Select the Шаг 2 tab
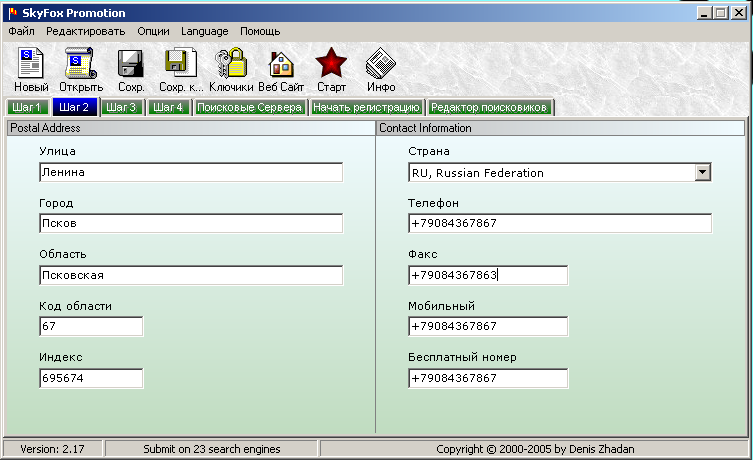The width and height of the screenshot is (753, 460). click(74, 107)
